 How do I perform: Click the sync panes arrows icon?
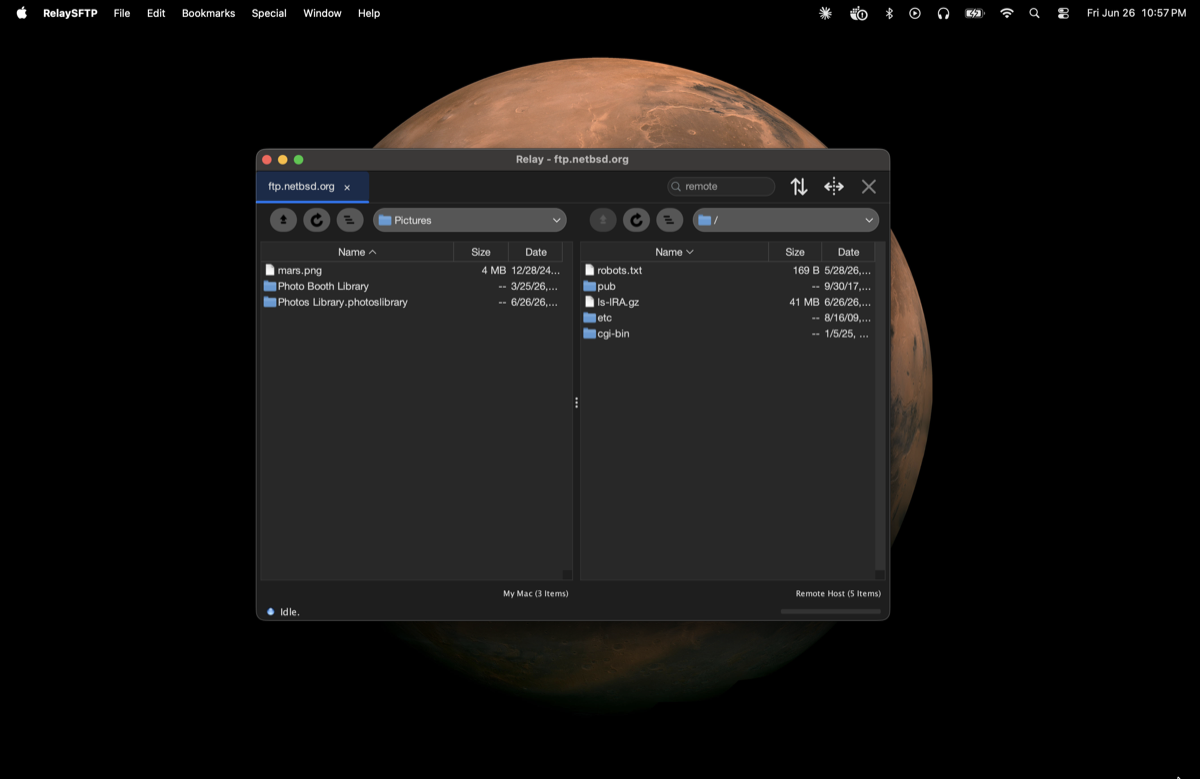834,187
